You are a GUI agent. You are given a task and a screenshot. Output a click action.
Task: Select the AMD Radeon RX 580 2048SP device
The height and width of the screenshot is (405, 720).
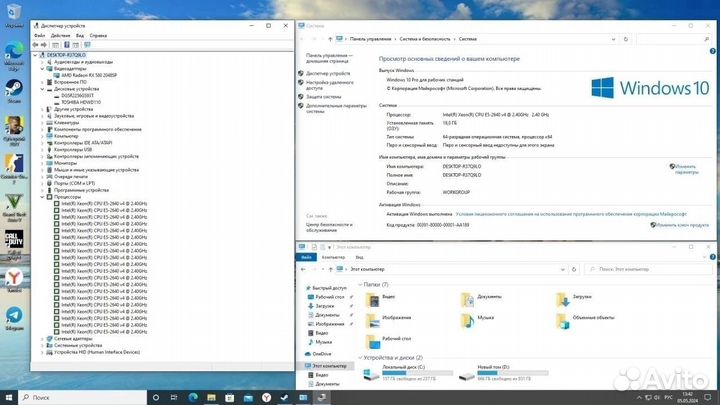89,75
